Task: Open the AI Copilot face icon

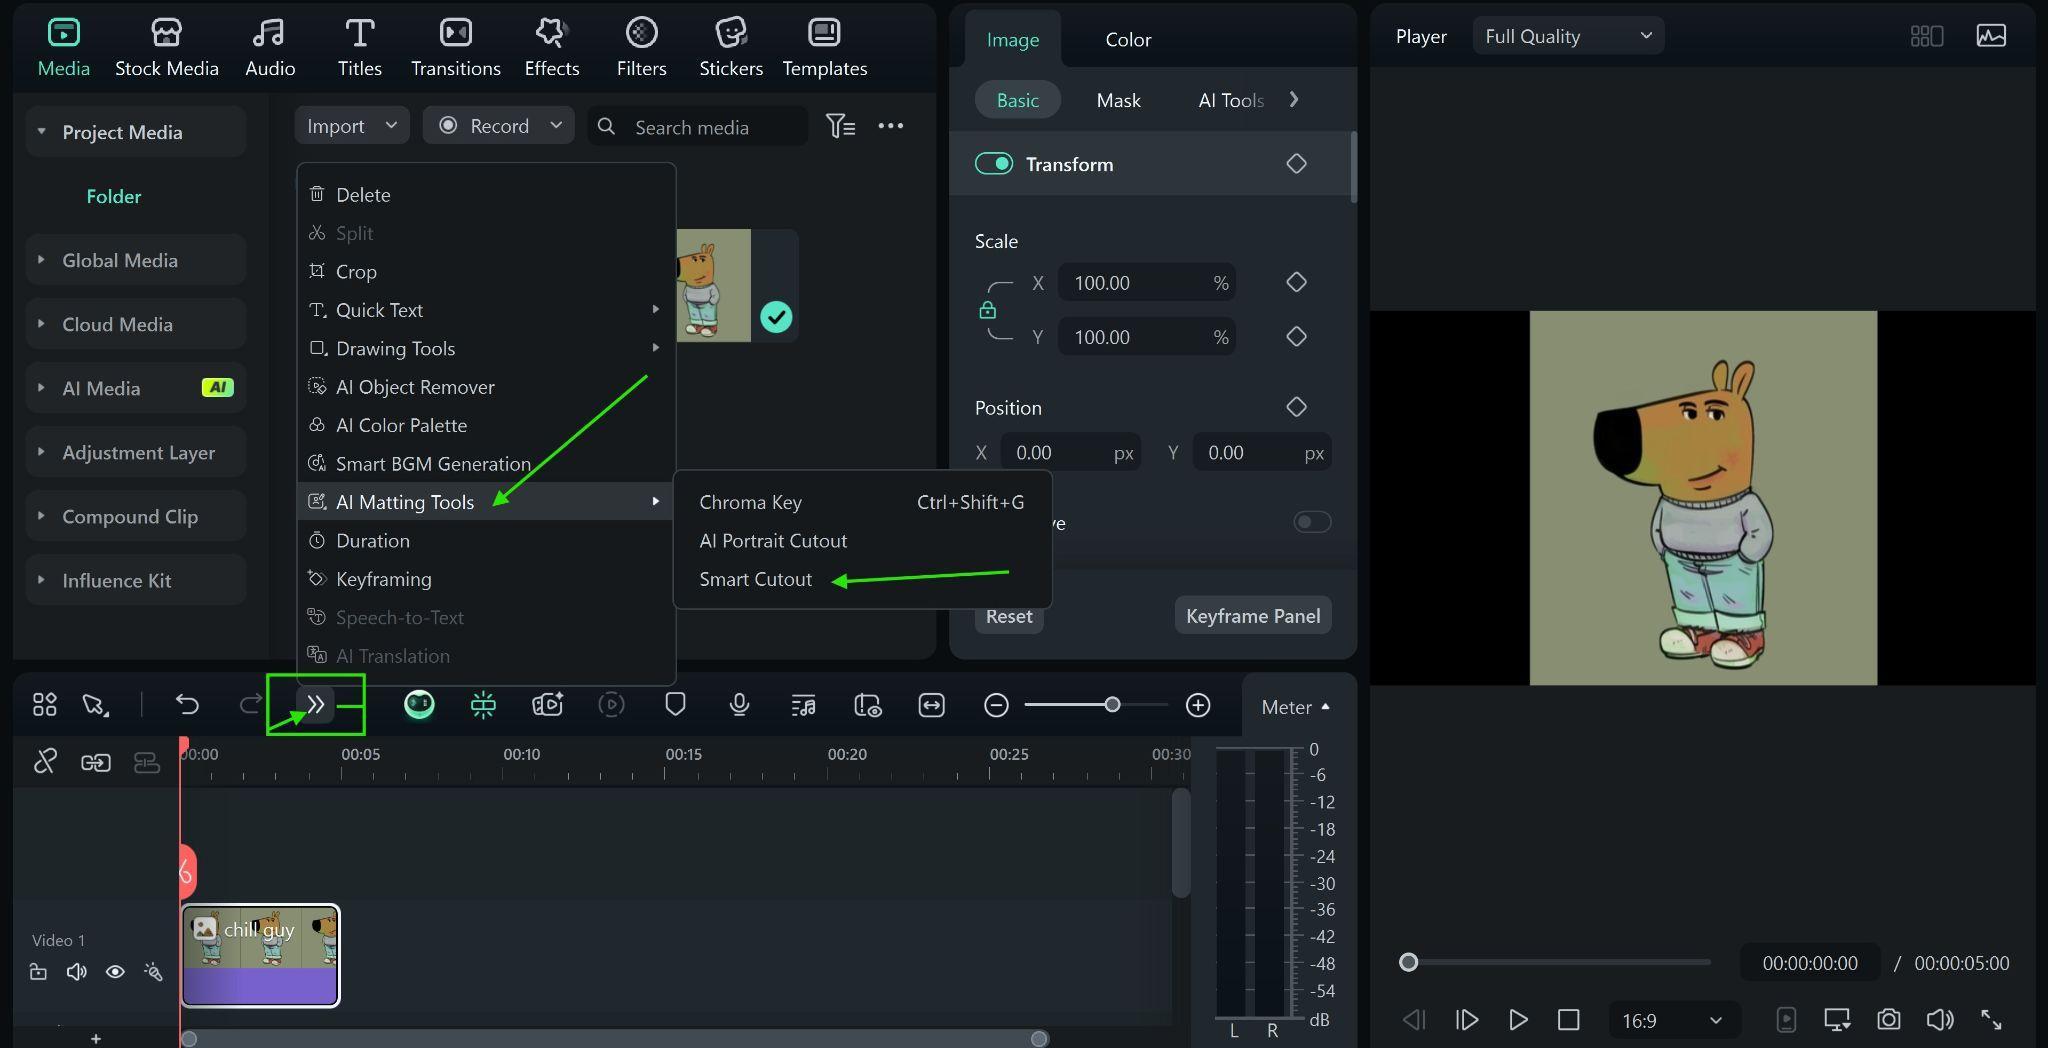Action: pyautogui.click(x=419, y=705)
